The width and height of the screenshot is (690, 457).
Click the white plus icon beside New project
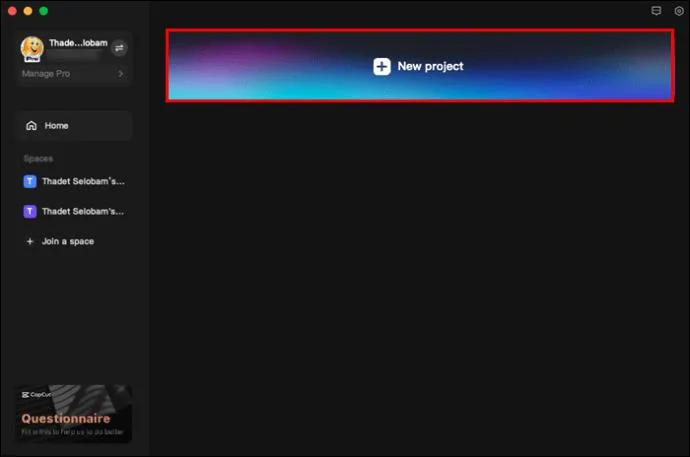[x=382, y=66]
